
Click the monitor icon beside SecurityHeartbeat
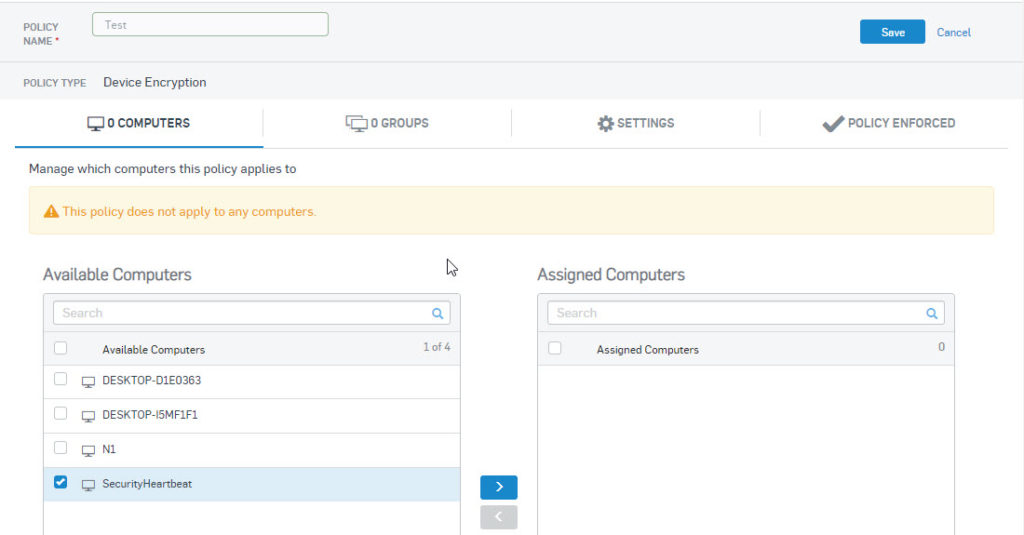click(88, 485)
